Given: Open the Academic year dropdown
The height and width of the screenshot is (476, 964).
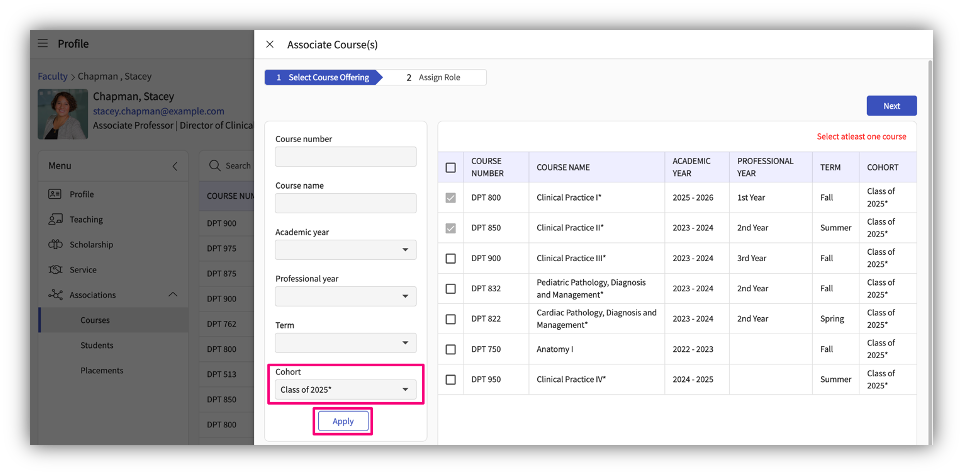Looking at the screenshot, I should (x=345, y=250).
